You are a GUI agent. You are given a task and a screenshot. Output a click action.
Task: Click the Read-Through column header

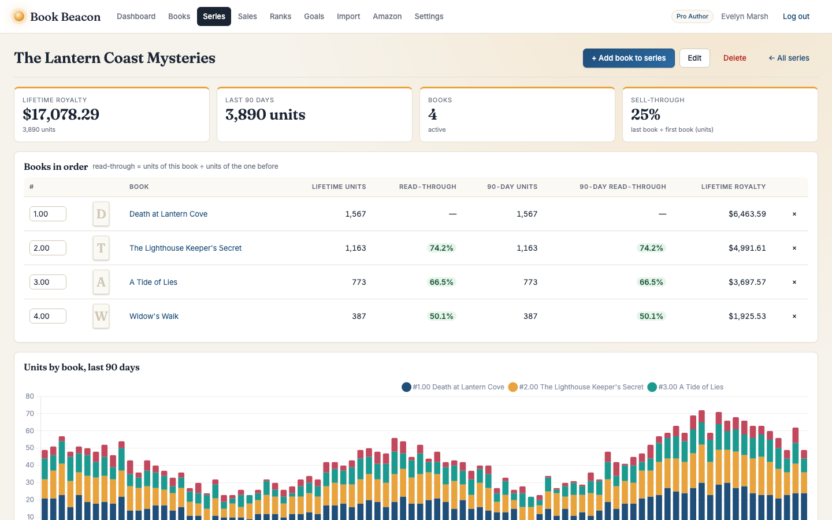[428, 187]
